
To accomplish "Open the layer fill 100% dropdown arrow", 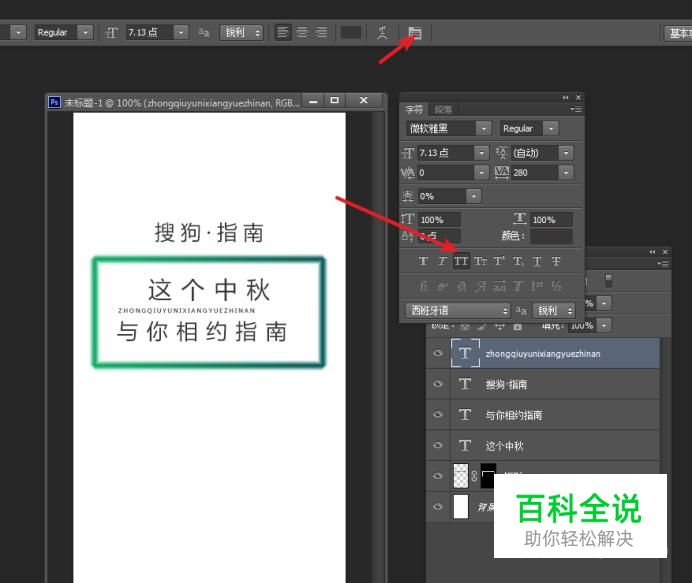I will [604, 326].
